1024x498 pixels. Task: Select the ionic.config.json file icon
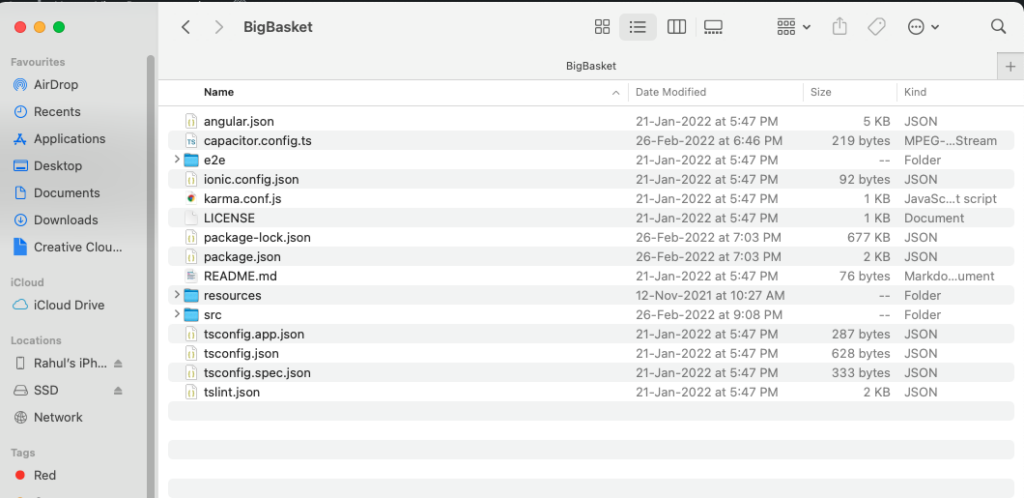pos(191,179)
